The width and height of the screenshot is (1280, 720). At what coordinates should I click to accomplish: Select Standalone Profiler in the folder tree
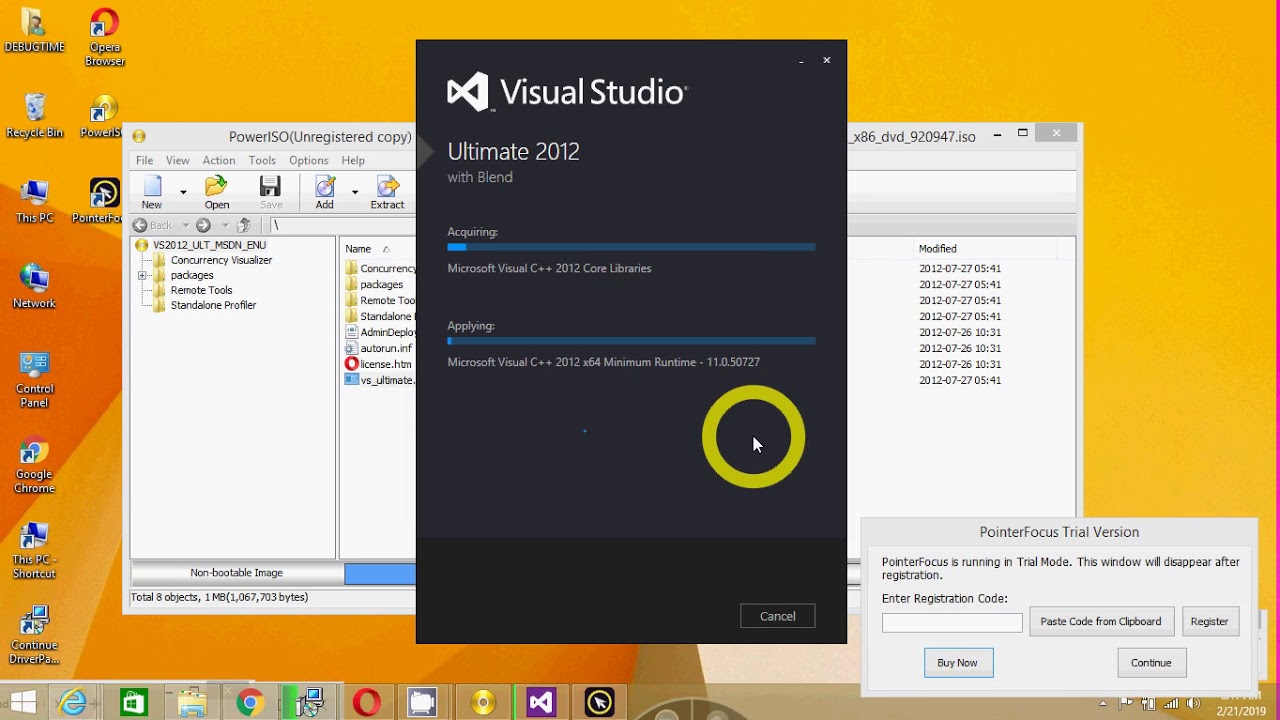213,305
